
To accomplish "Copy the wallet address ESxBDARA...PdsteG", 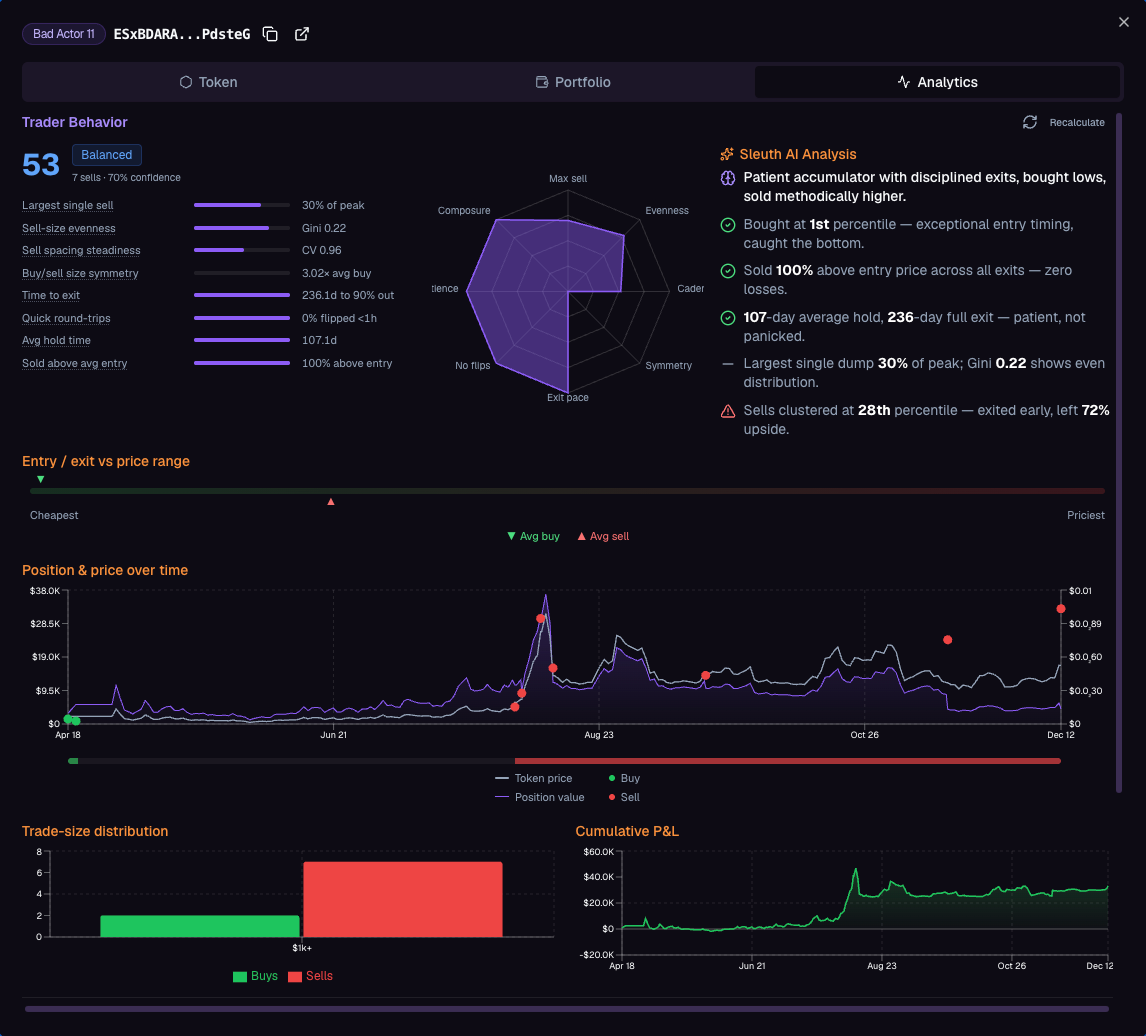I will click(x=270, y=34).
